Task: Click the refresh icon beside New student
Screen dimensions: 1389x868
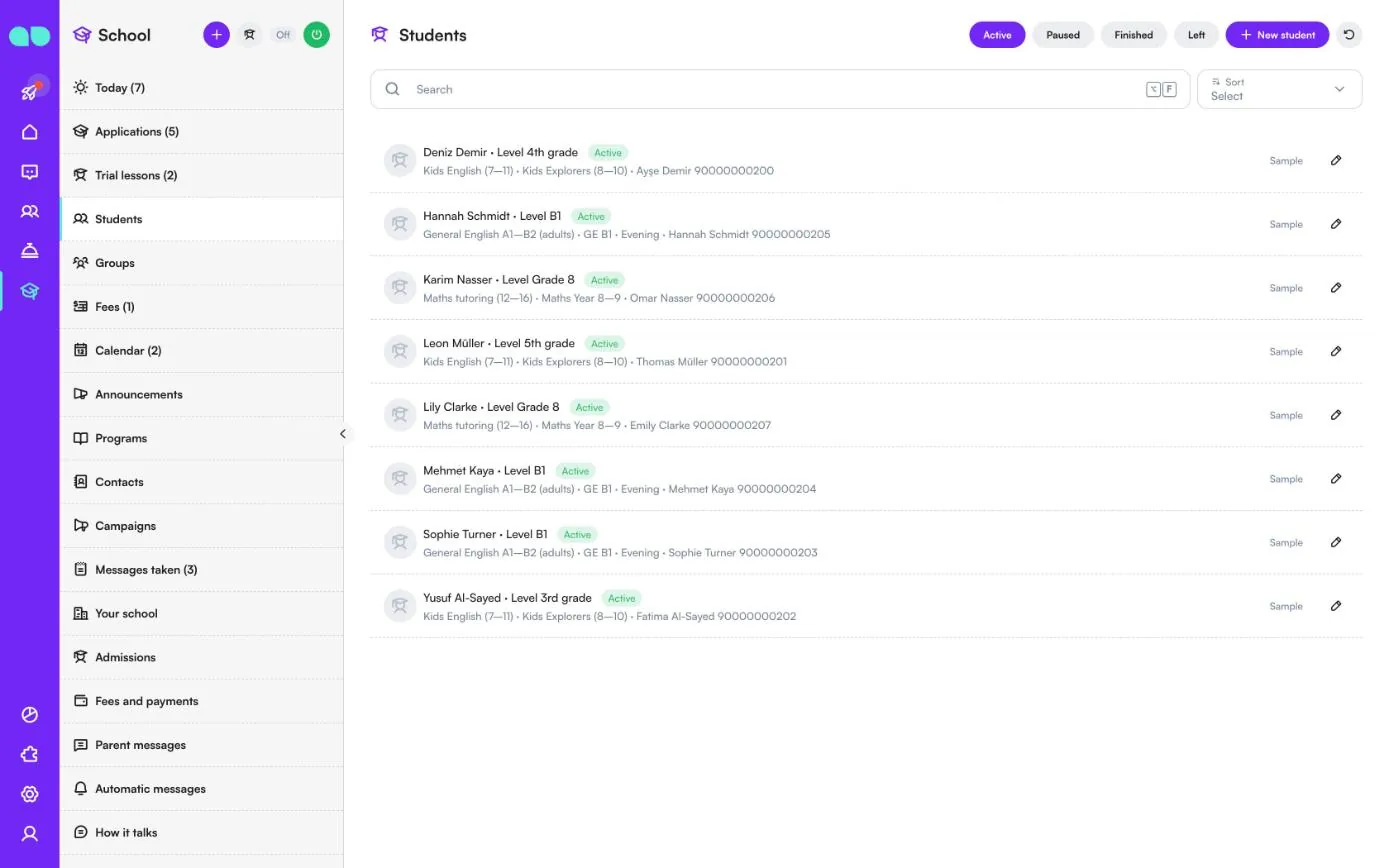Action: click(x=1349, y=35)
